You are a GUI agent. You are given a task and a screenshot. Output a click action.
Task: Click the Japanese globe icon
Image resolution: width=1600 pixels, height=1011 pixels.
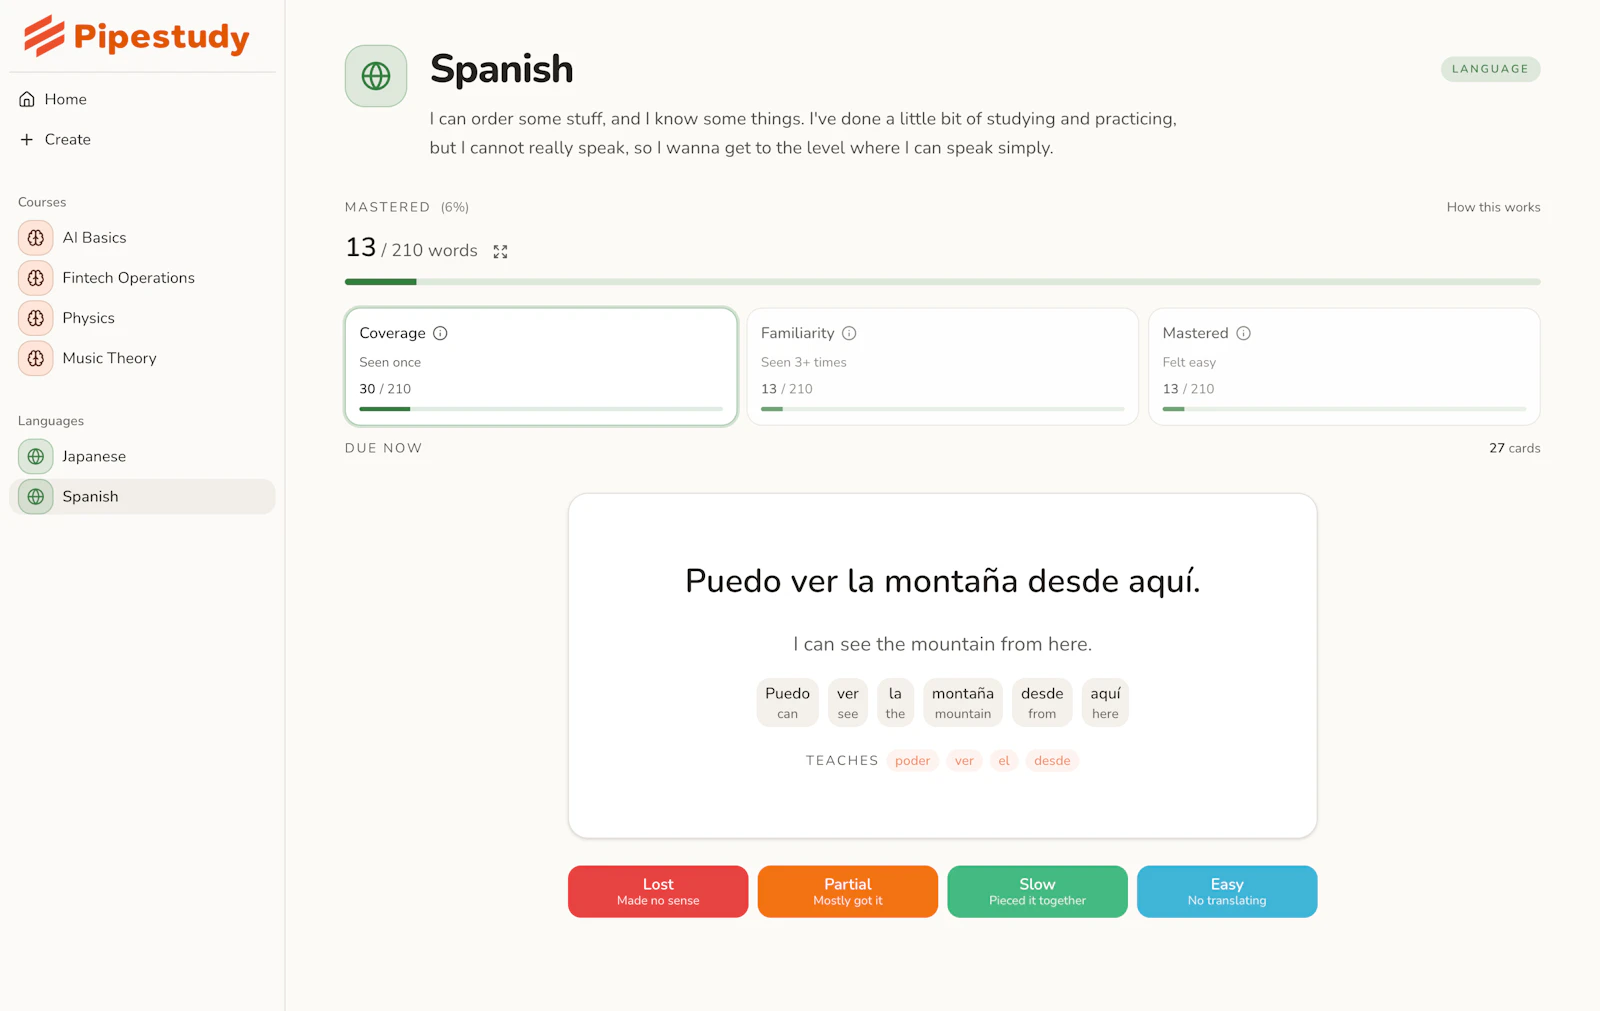click(x=36, y=457)
